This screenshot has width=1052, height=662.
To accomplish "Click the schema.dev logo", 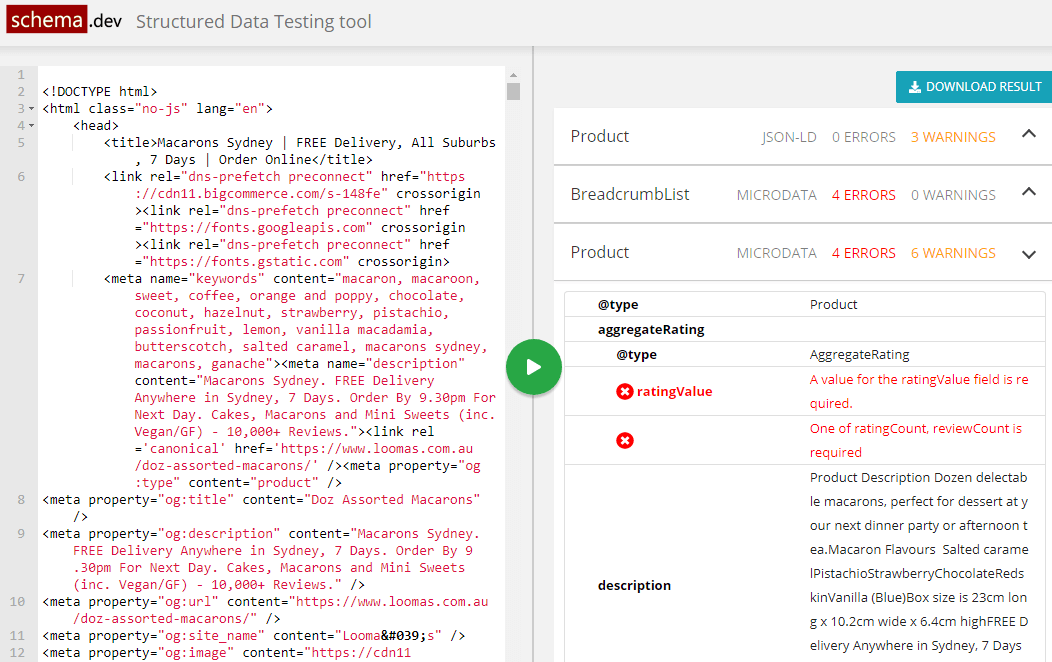I will pyautogui.click(x=64, y=20).
